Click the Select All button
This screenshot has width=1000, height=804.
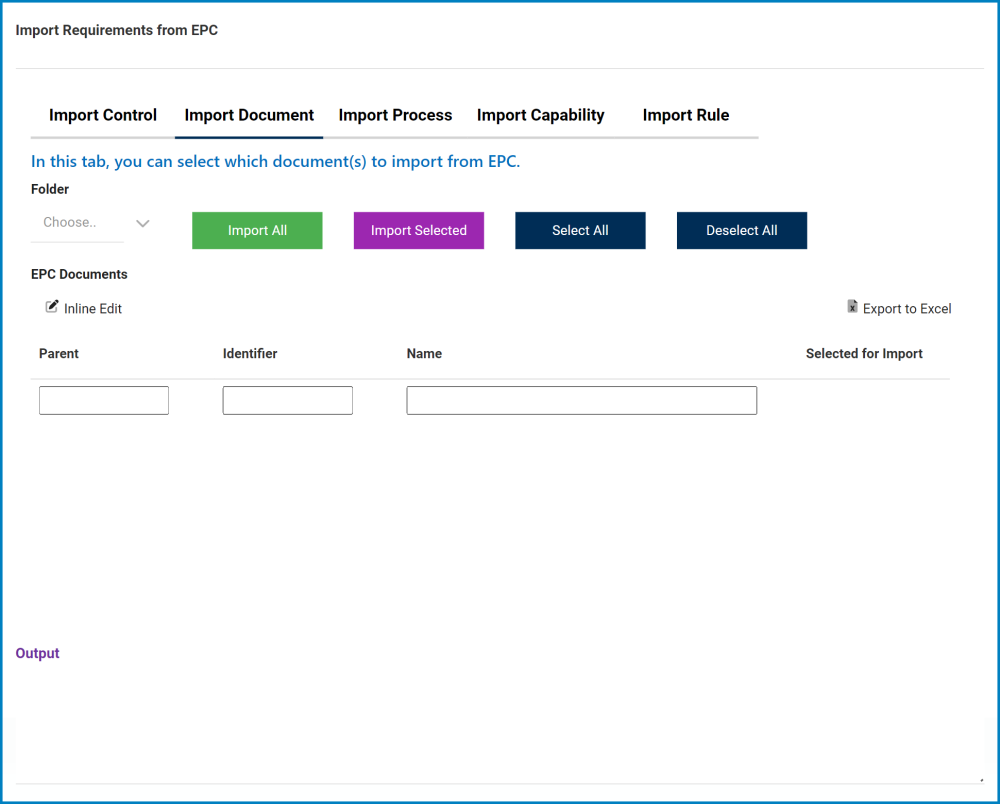point(580,230)
